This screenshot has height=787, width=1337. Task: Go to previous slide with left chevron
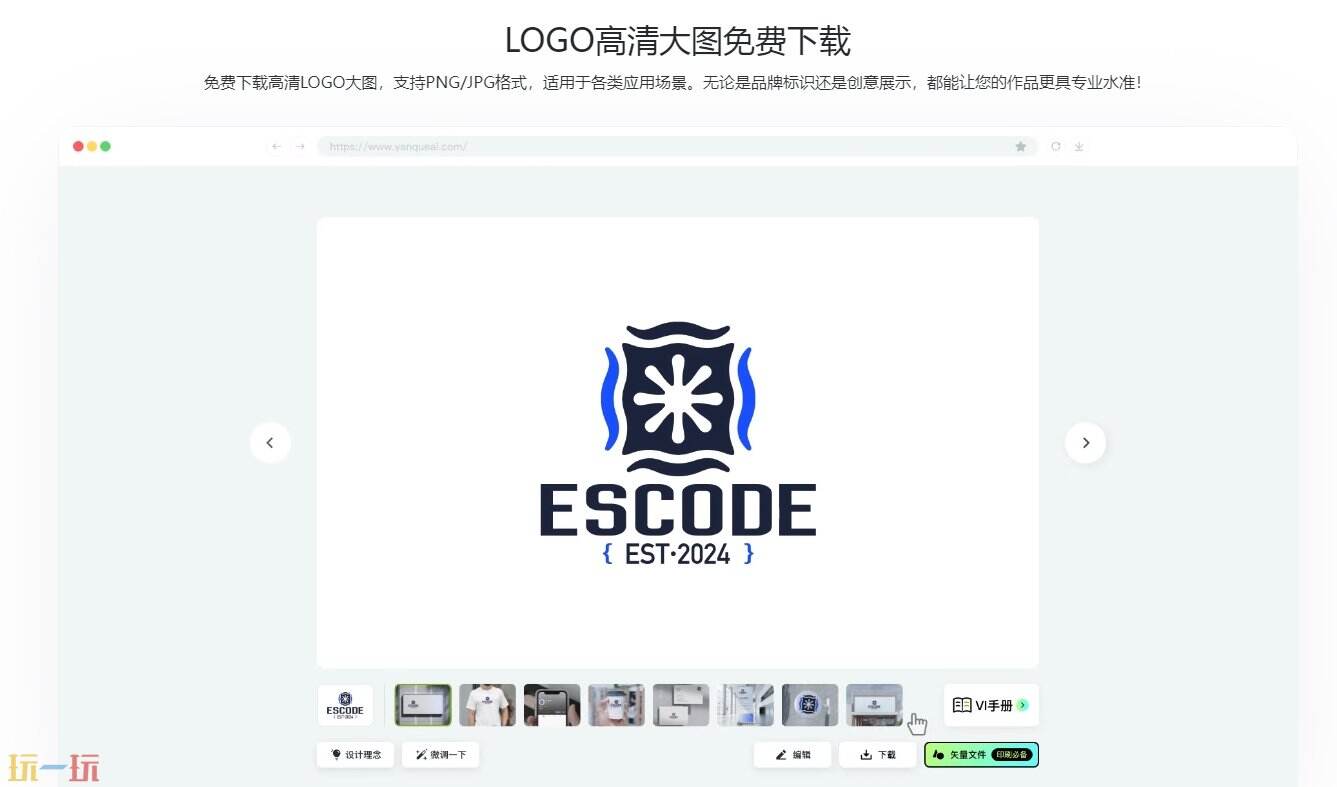click(x=270, y=442)
